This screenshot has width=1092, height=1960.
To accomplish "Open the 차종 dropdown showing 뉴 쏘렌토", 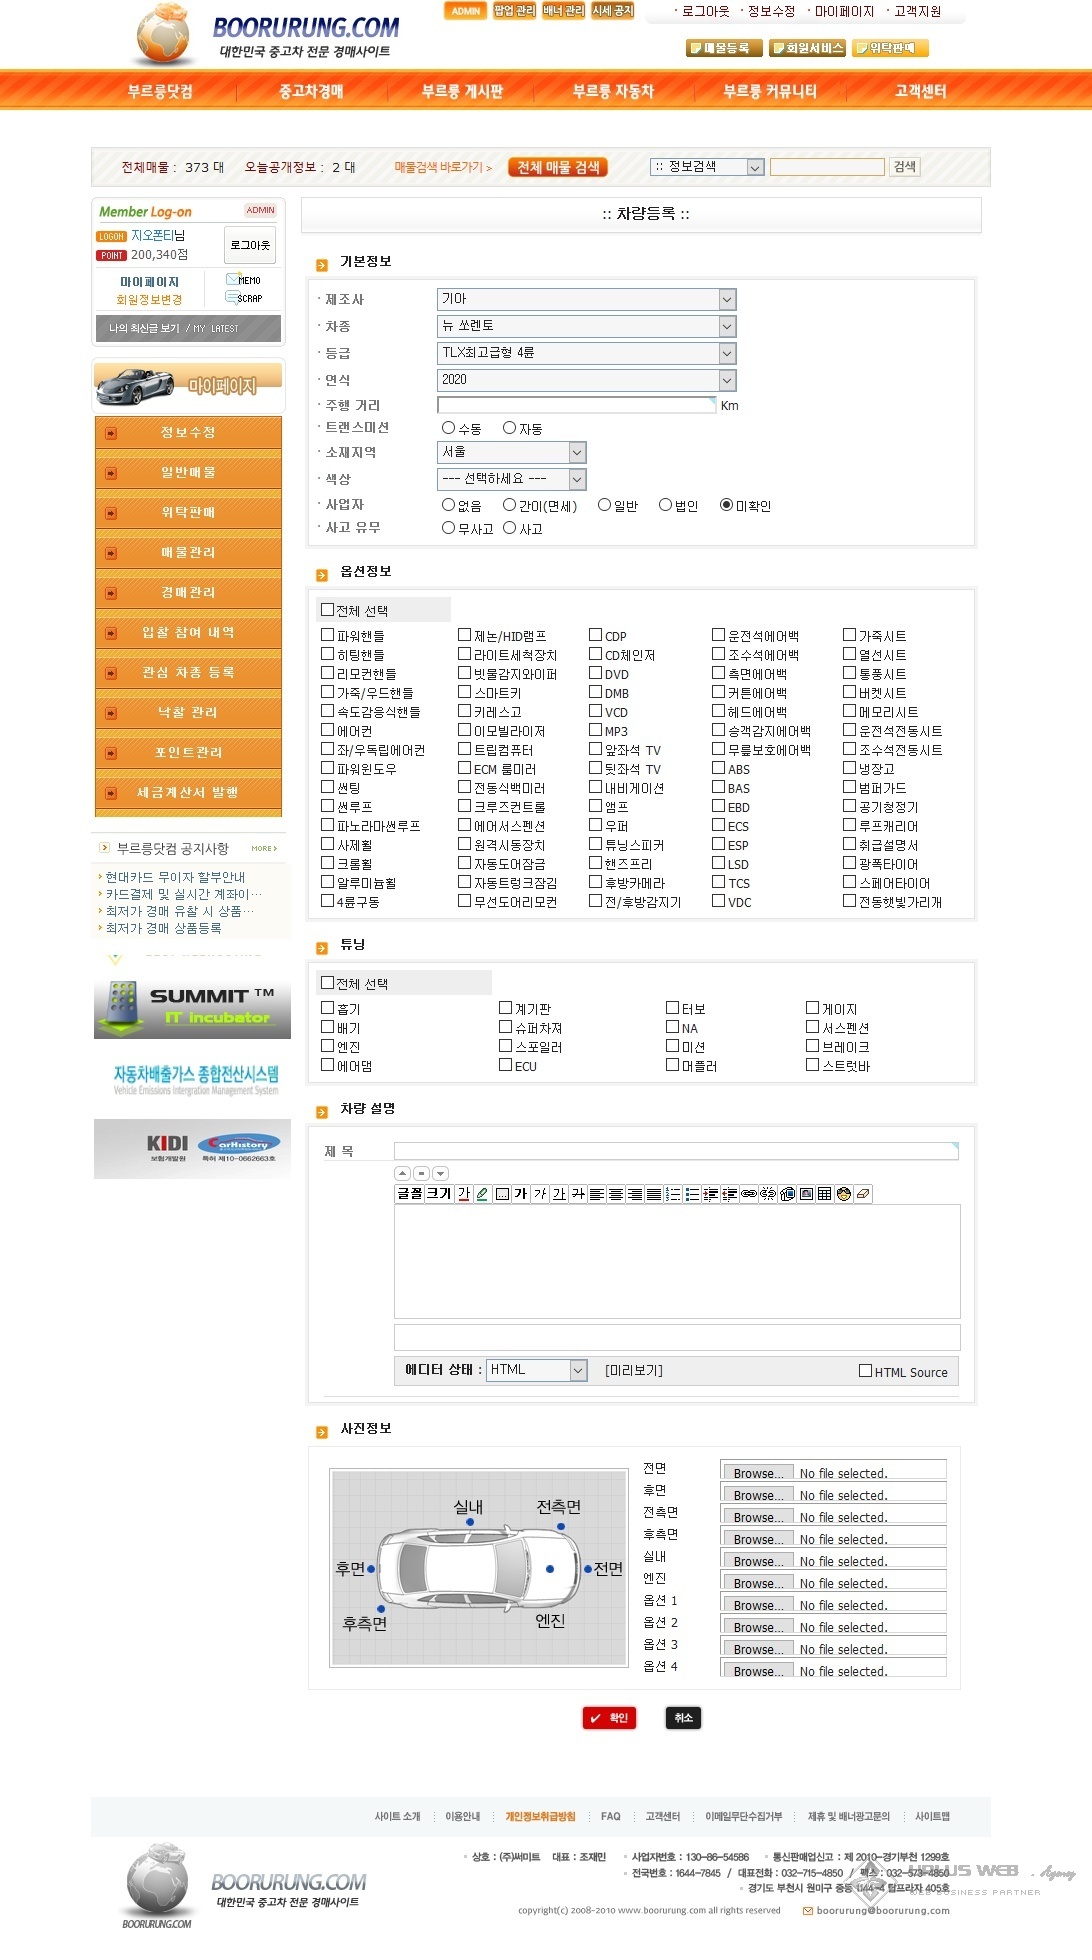I will [587, 326].
